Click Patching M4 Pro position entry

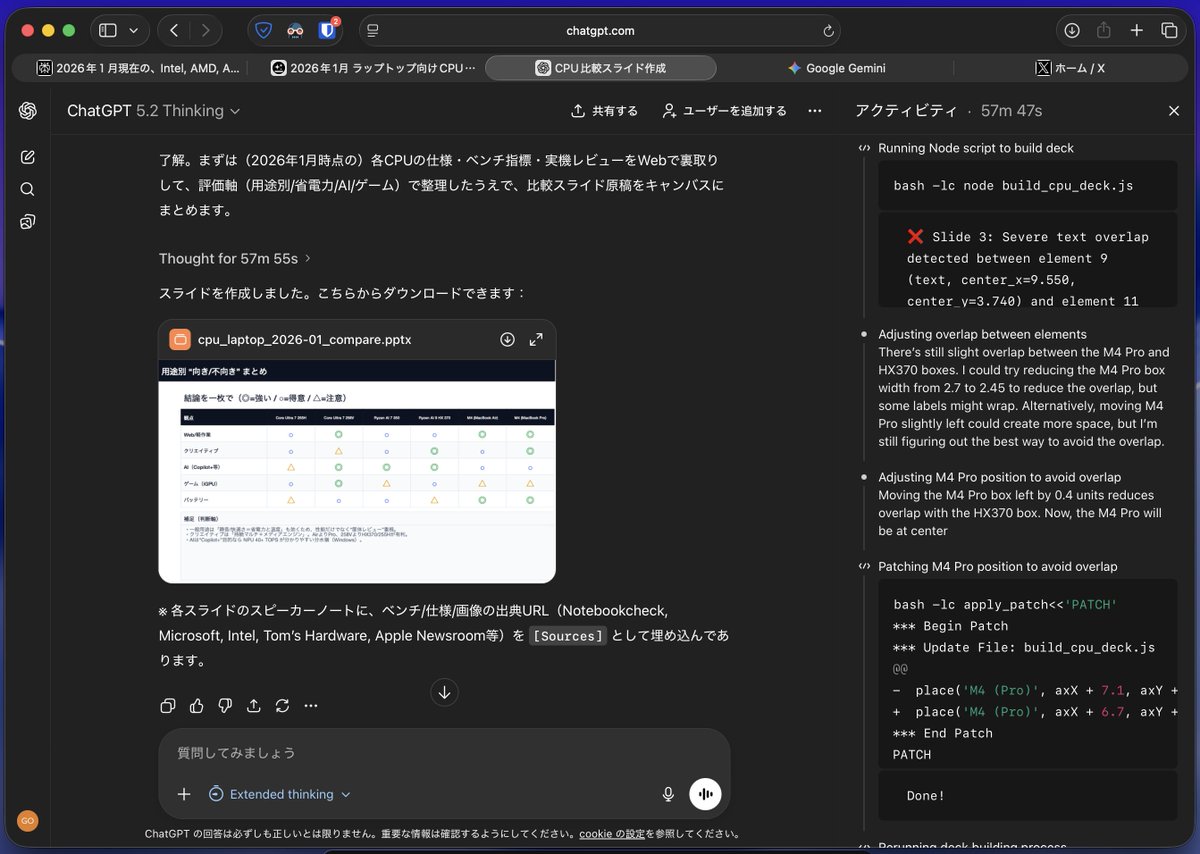coord(997,566)
